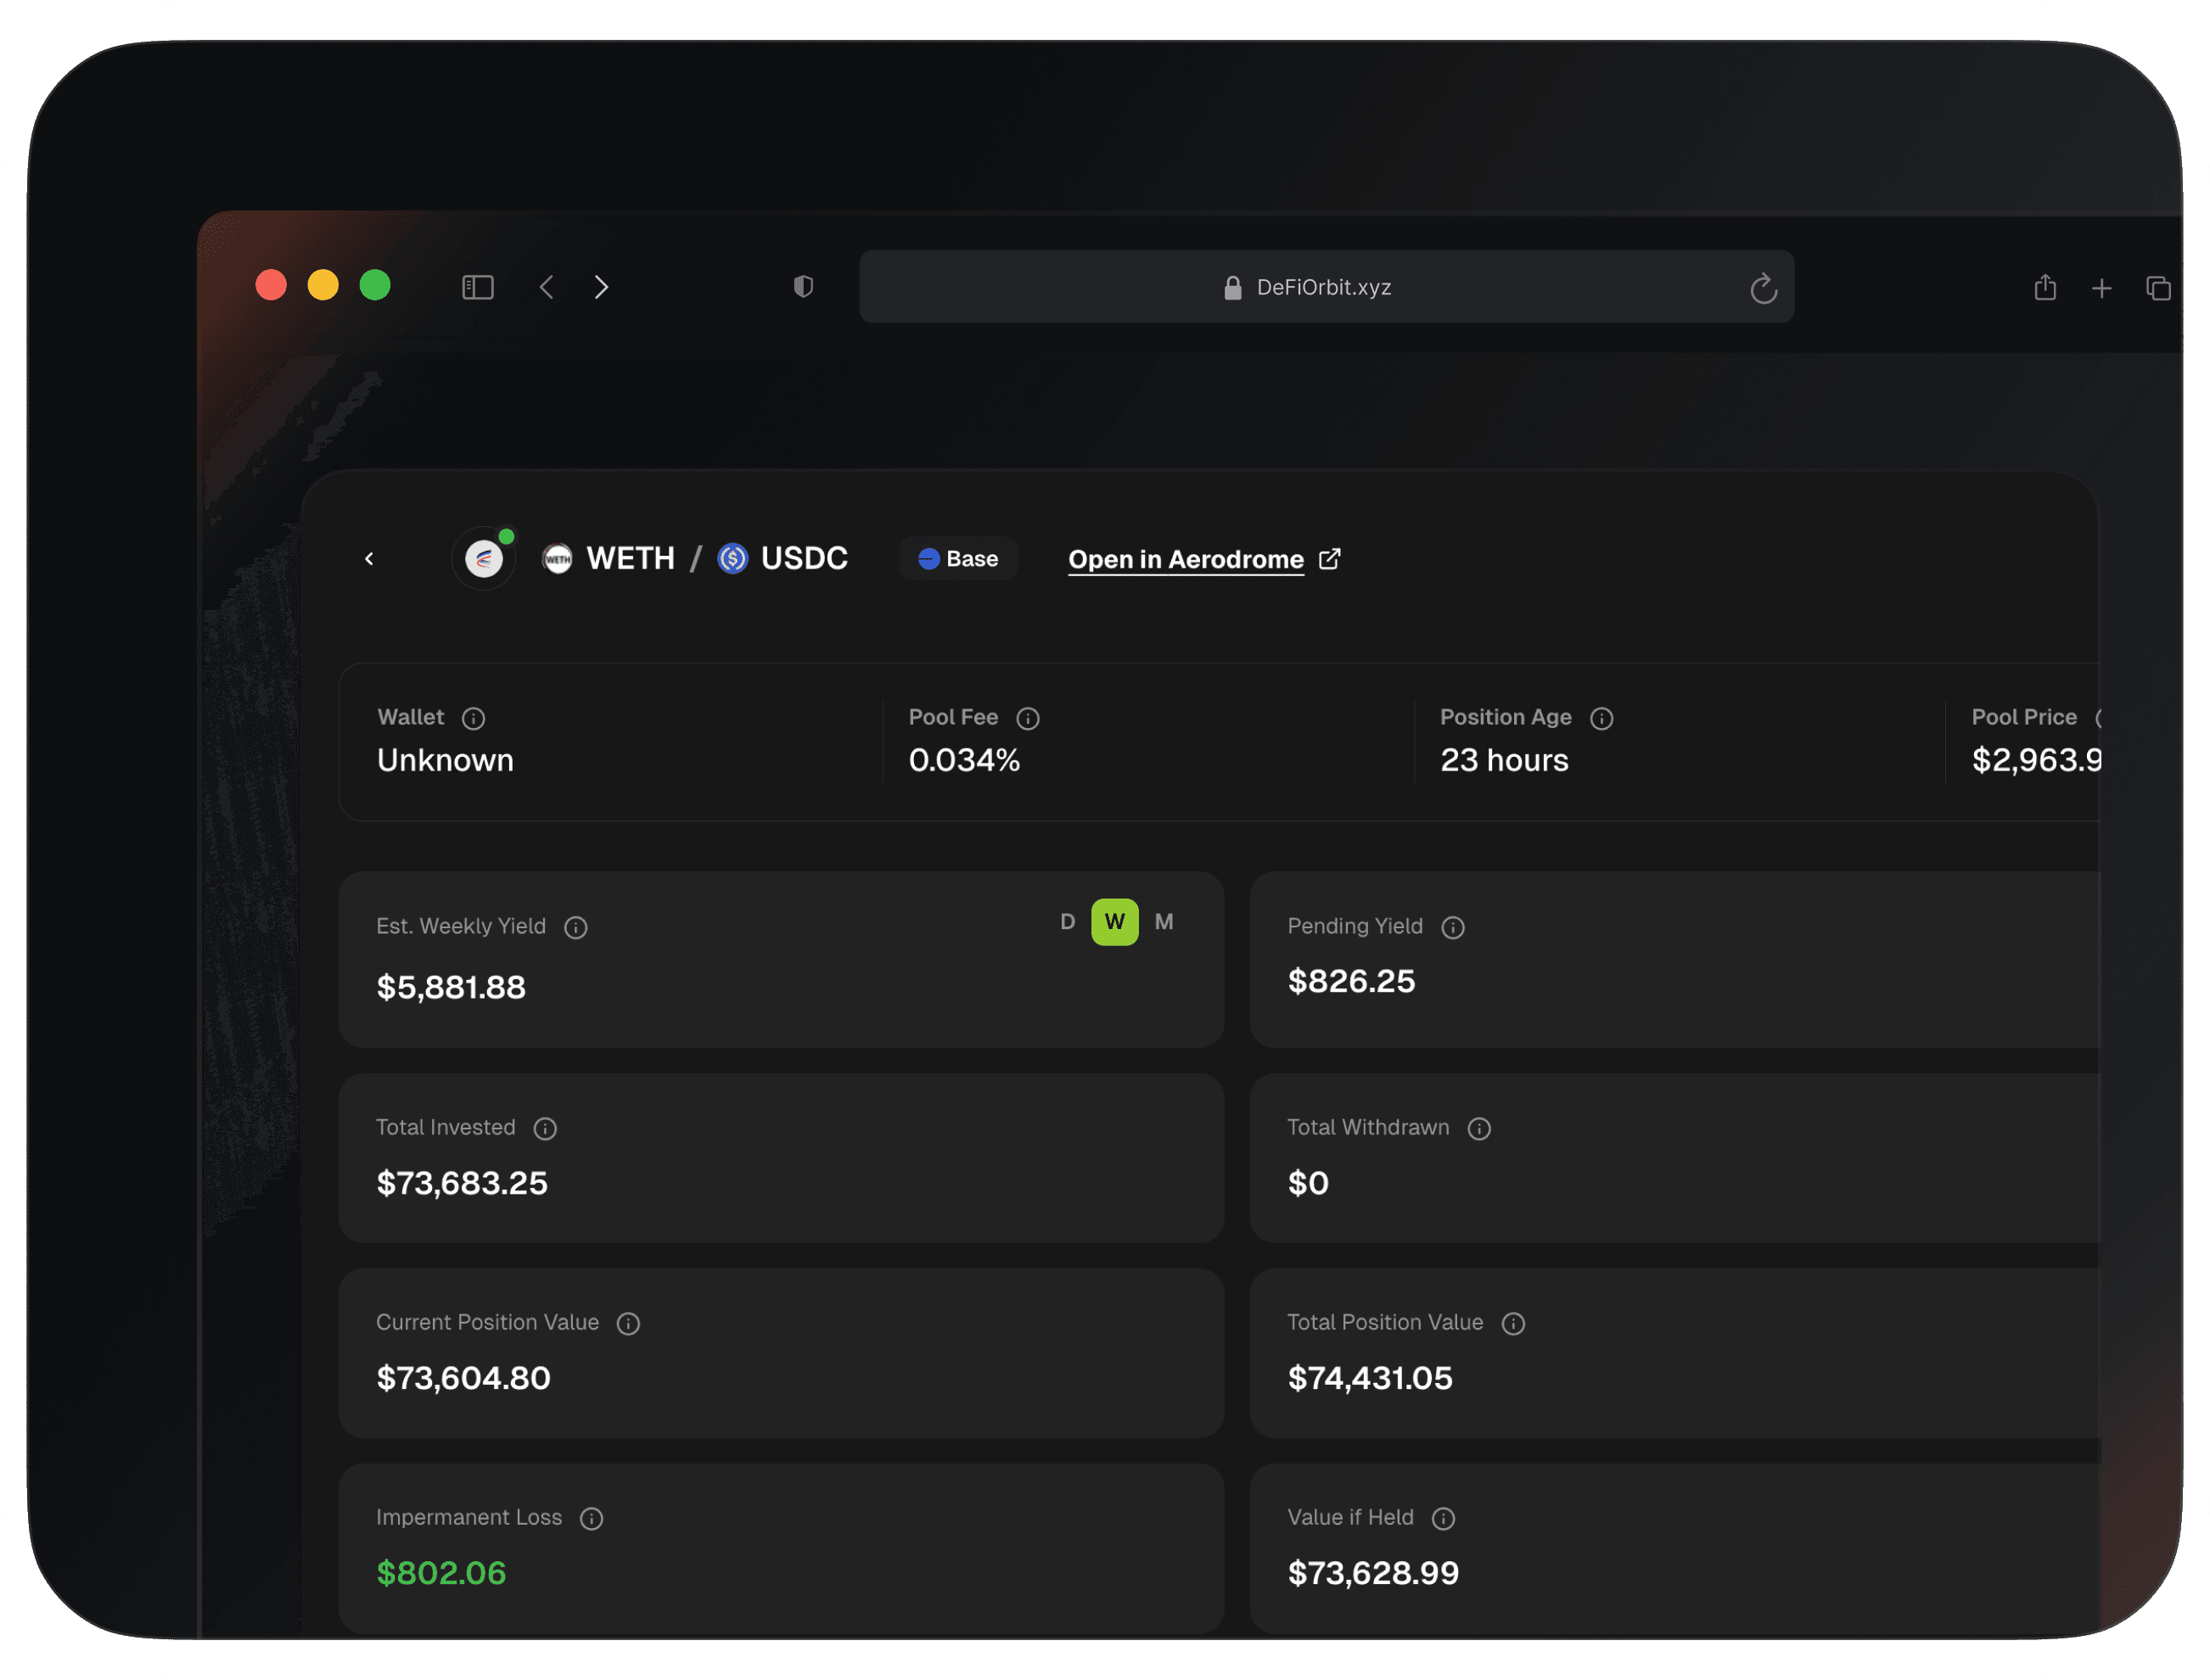Viewport: 2210px width, 1680px height.
Task: Click the DeFiOrbit.xyz address bar
Action: (1324, 287)
